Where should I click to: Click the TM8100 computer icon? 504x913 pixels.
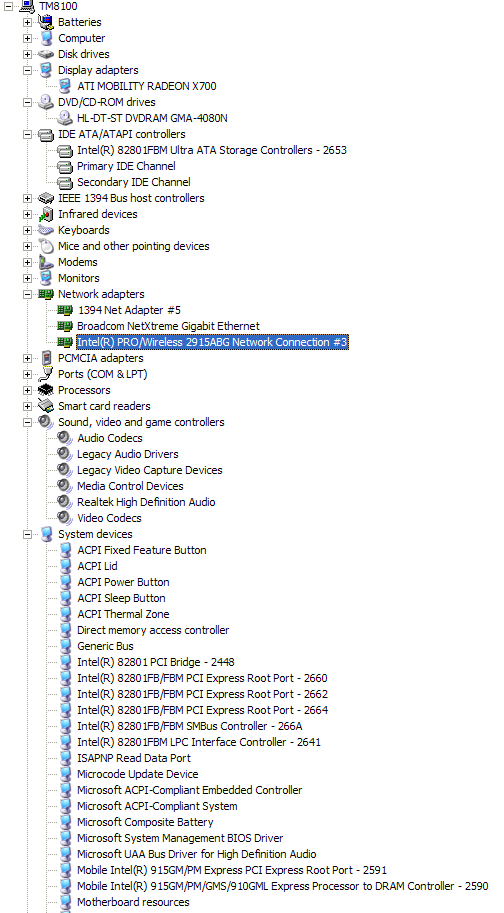coord(27,6)
